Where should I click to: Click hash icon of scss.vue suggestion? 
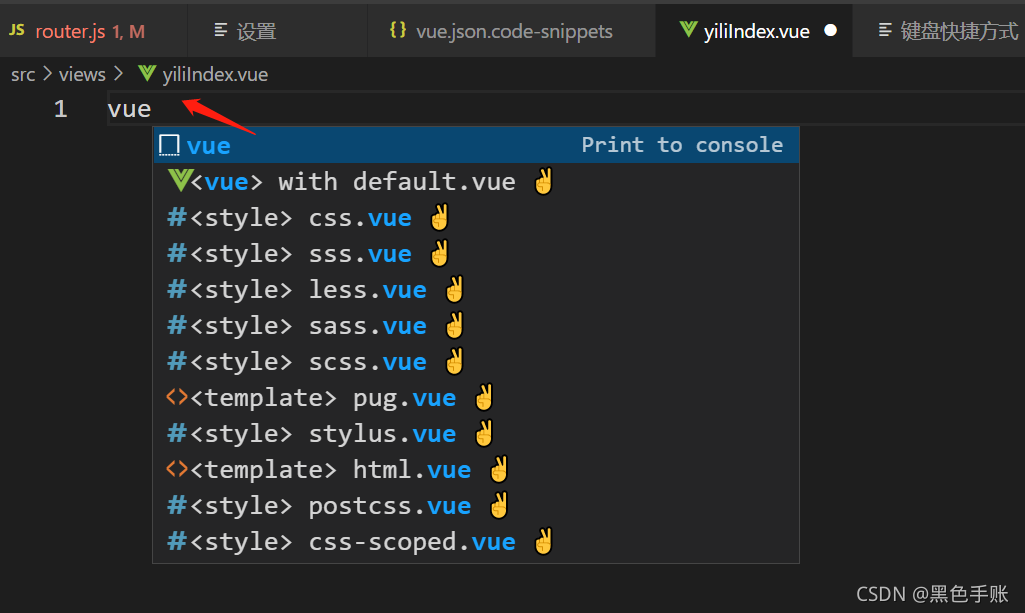176,361
